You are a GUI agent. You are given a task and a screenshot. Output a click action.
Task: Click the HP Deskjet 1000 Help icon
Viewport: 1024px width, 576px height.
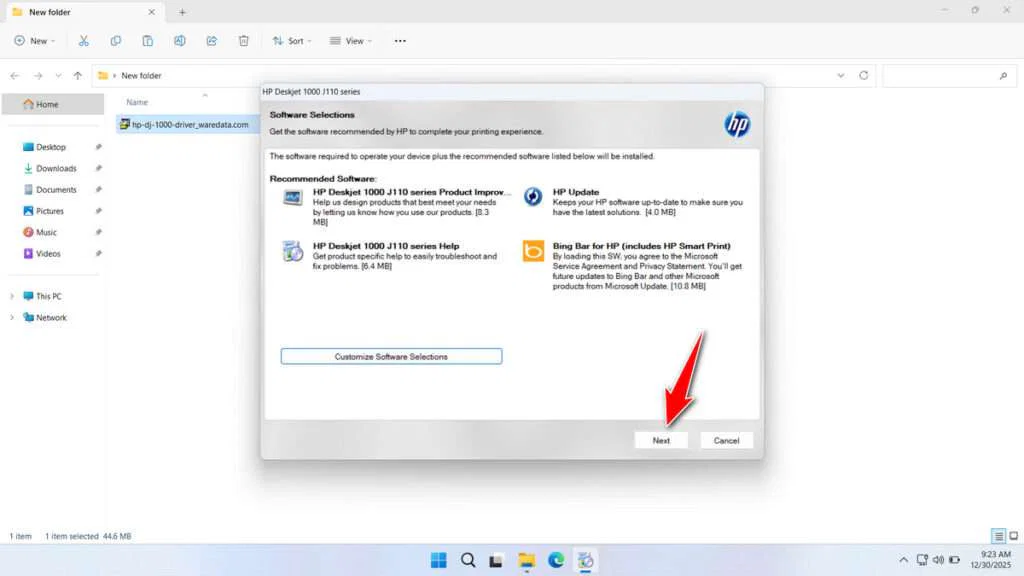(x=292, y=252)
